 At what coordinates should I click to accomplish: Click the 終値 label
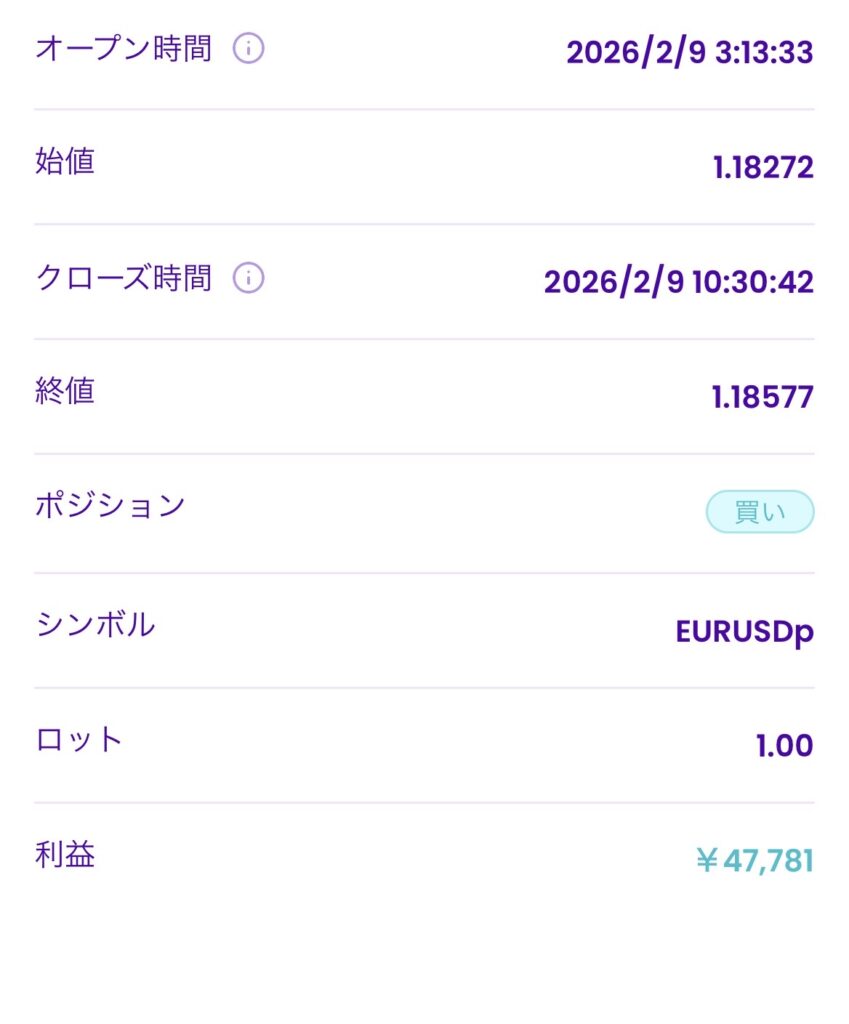(x=65, y=391)
